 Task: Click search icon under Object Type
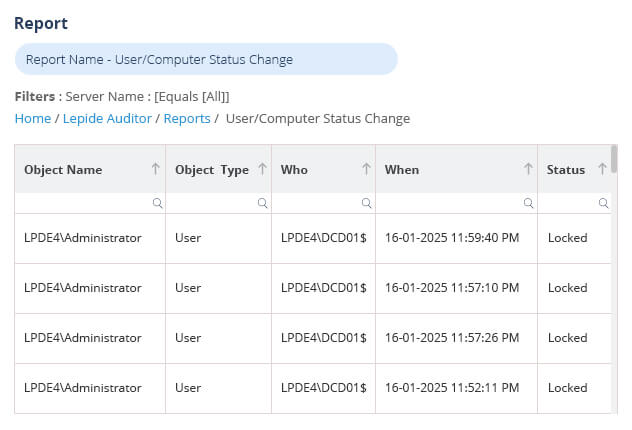coord(262,203)
